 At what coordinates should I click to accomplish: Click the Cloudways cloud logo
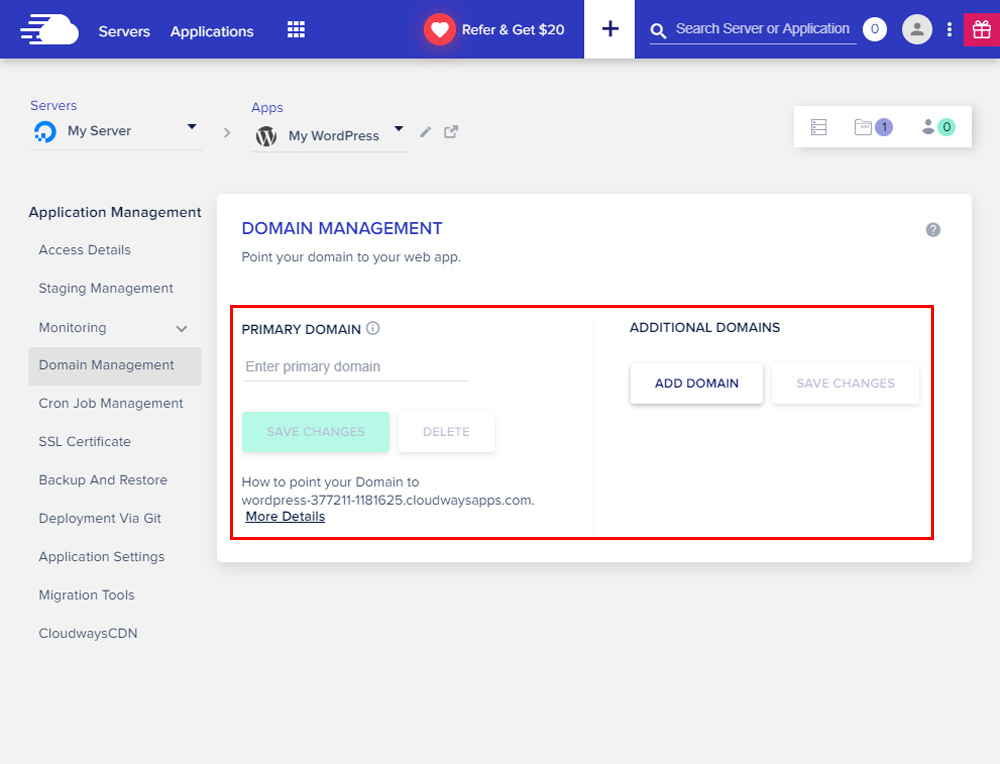point(49,30)
